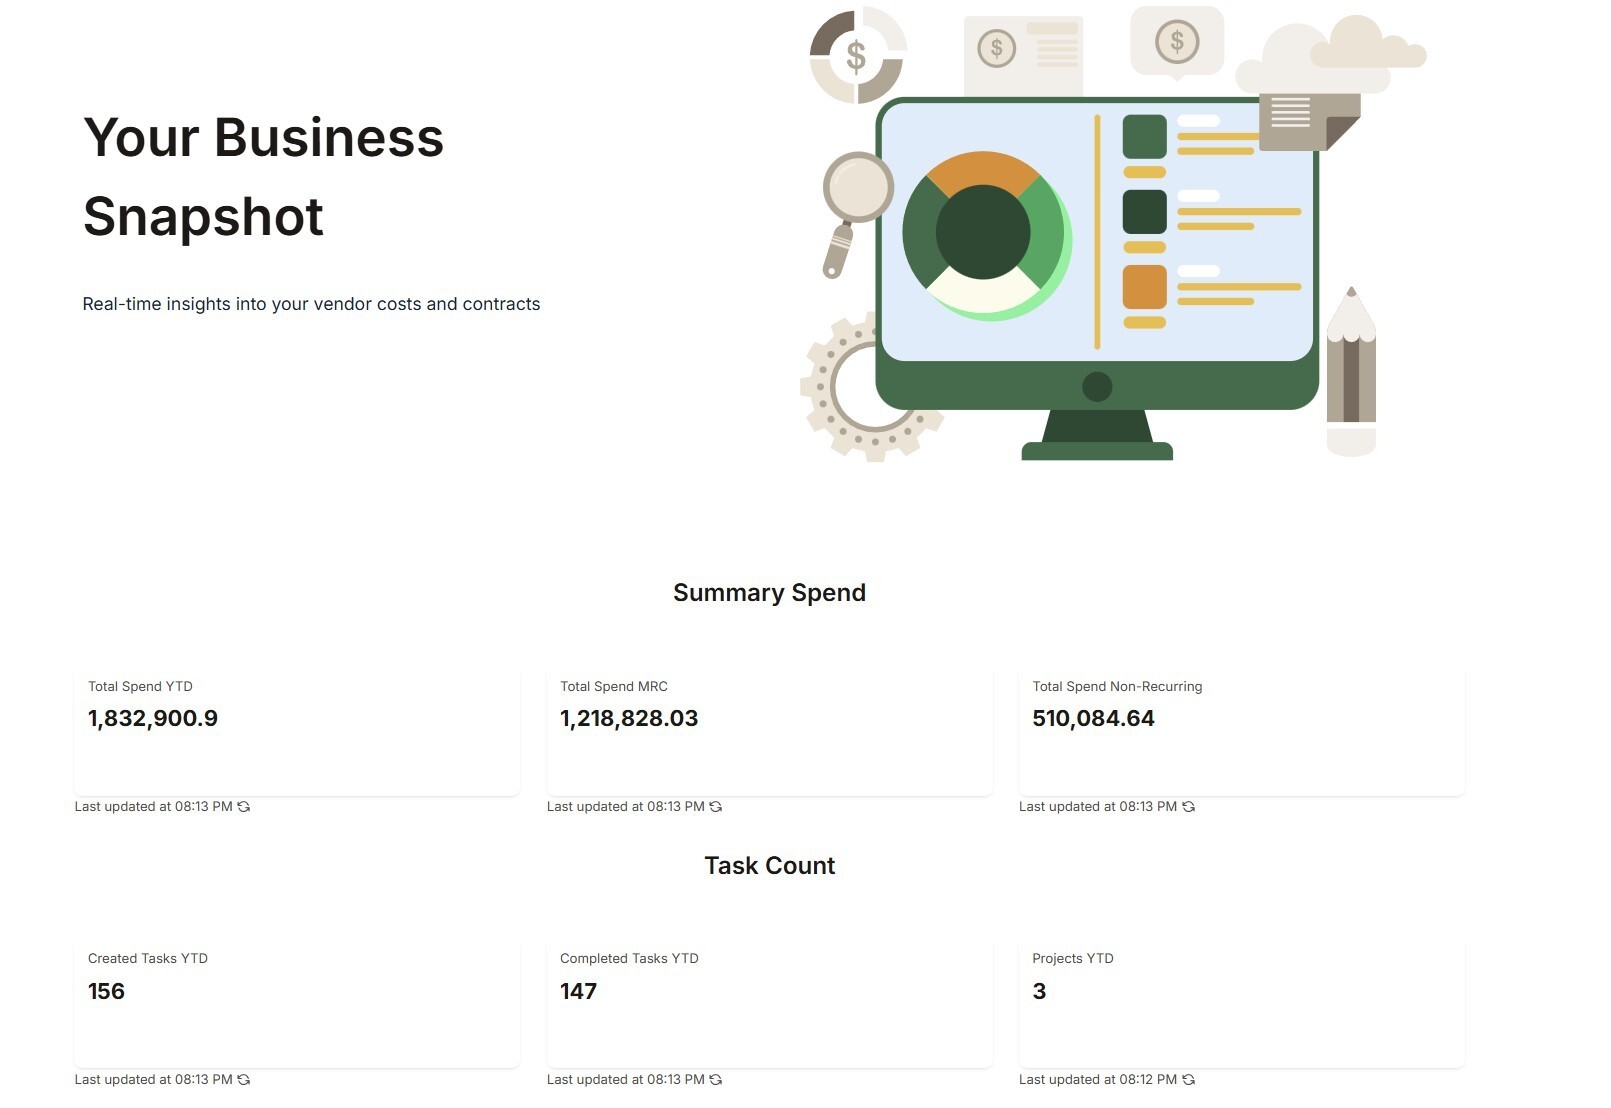
Task: Click refresh icon under Total Spend MRC
Action: coord(715,807)
